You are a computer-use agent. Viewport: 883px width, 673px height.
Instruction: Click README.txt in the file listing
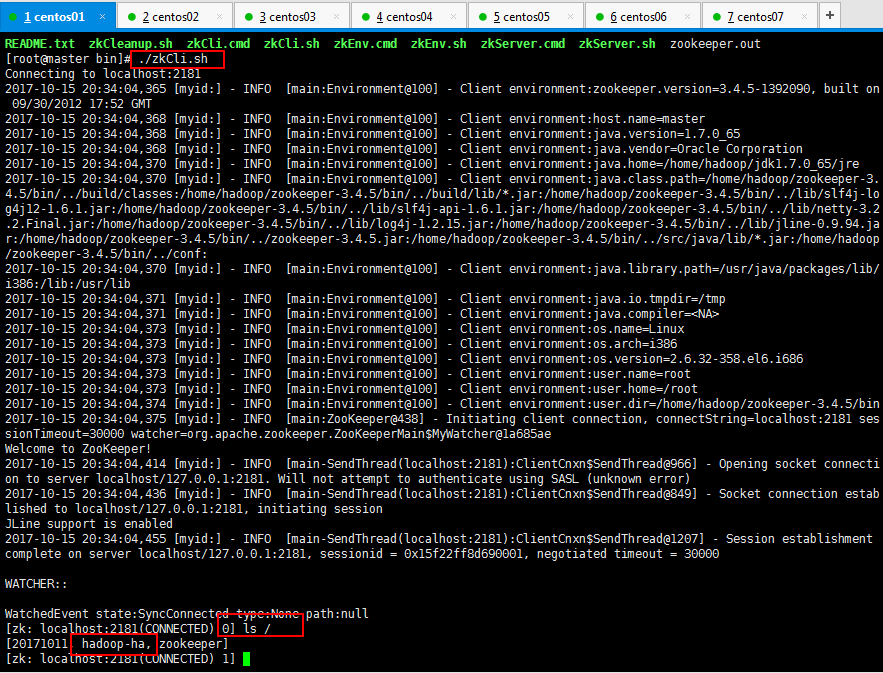pos(39,44)
